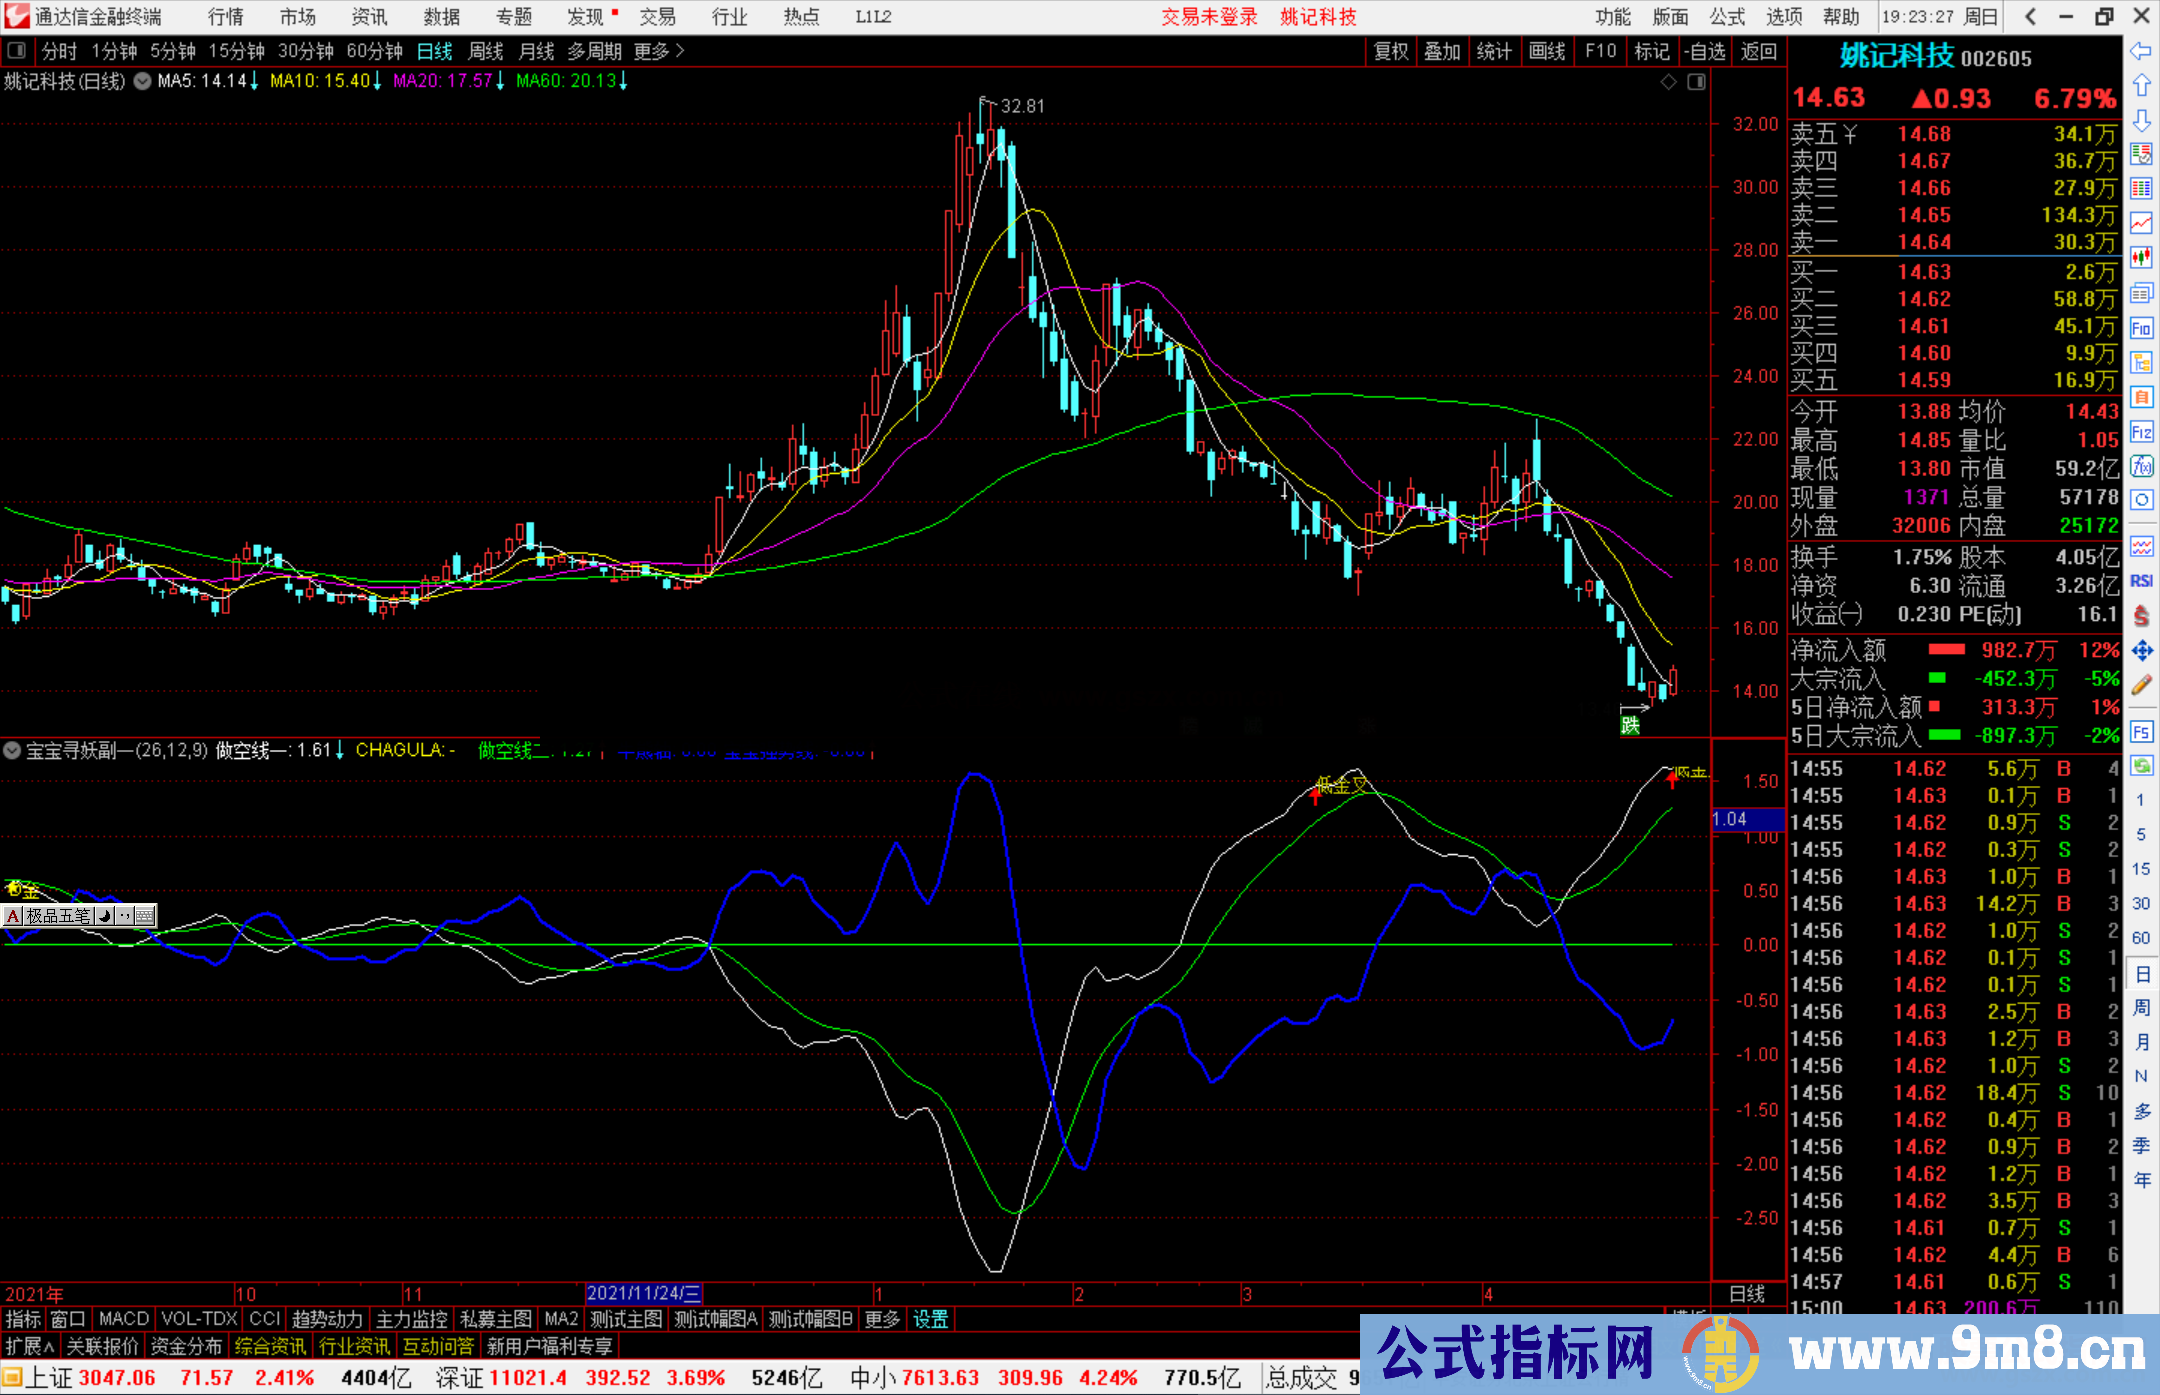Select the pencil drawing tool in right sidebar

click(x=2142, y=679)
